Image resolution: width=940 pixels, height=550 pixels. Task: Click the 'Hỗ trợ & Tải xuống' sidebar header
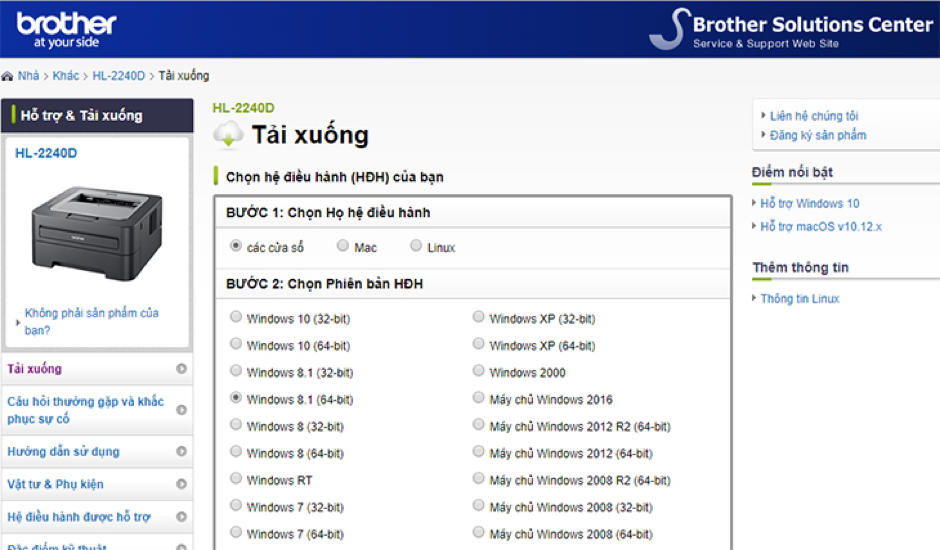click(x=97, y=115)
